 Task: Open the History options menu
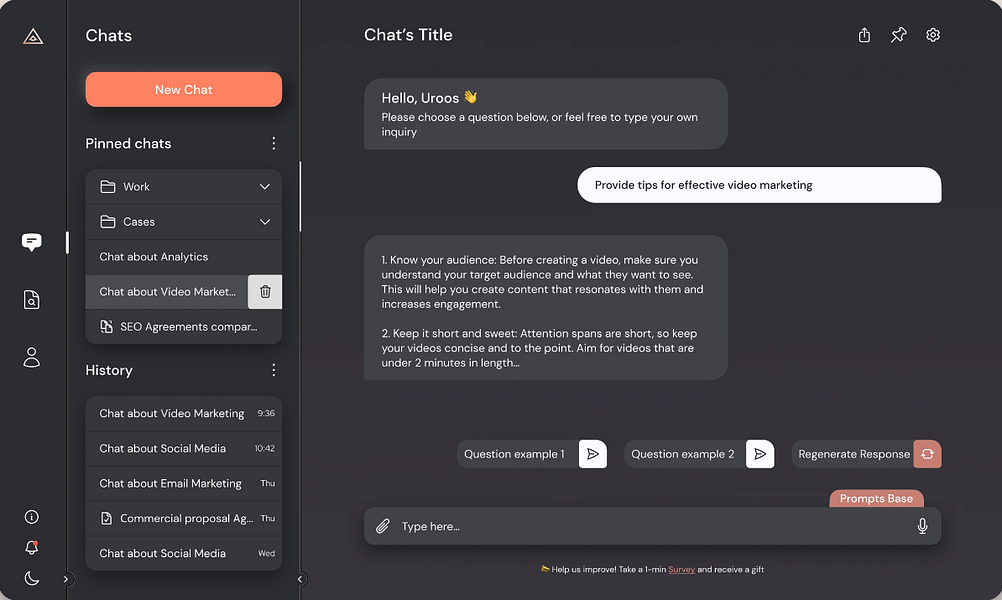click(x=273, y=370)
